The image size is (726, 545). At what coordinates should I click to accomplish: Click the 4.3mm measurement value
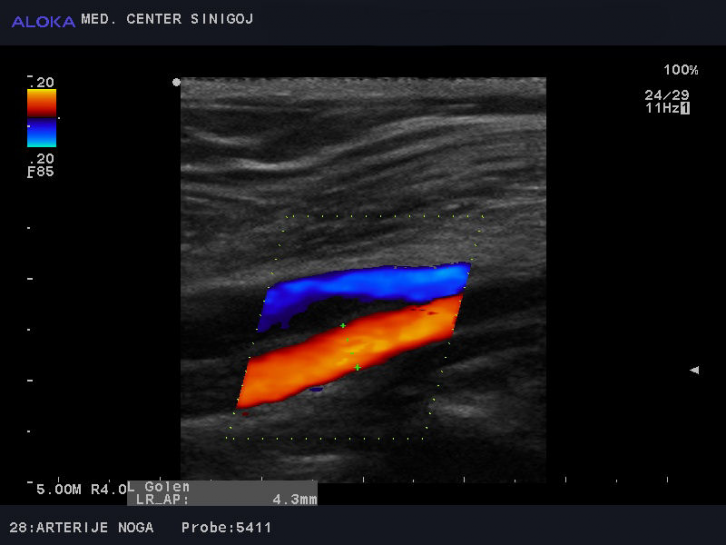pyautogui.click(x=294, y=500)
